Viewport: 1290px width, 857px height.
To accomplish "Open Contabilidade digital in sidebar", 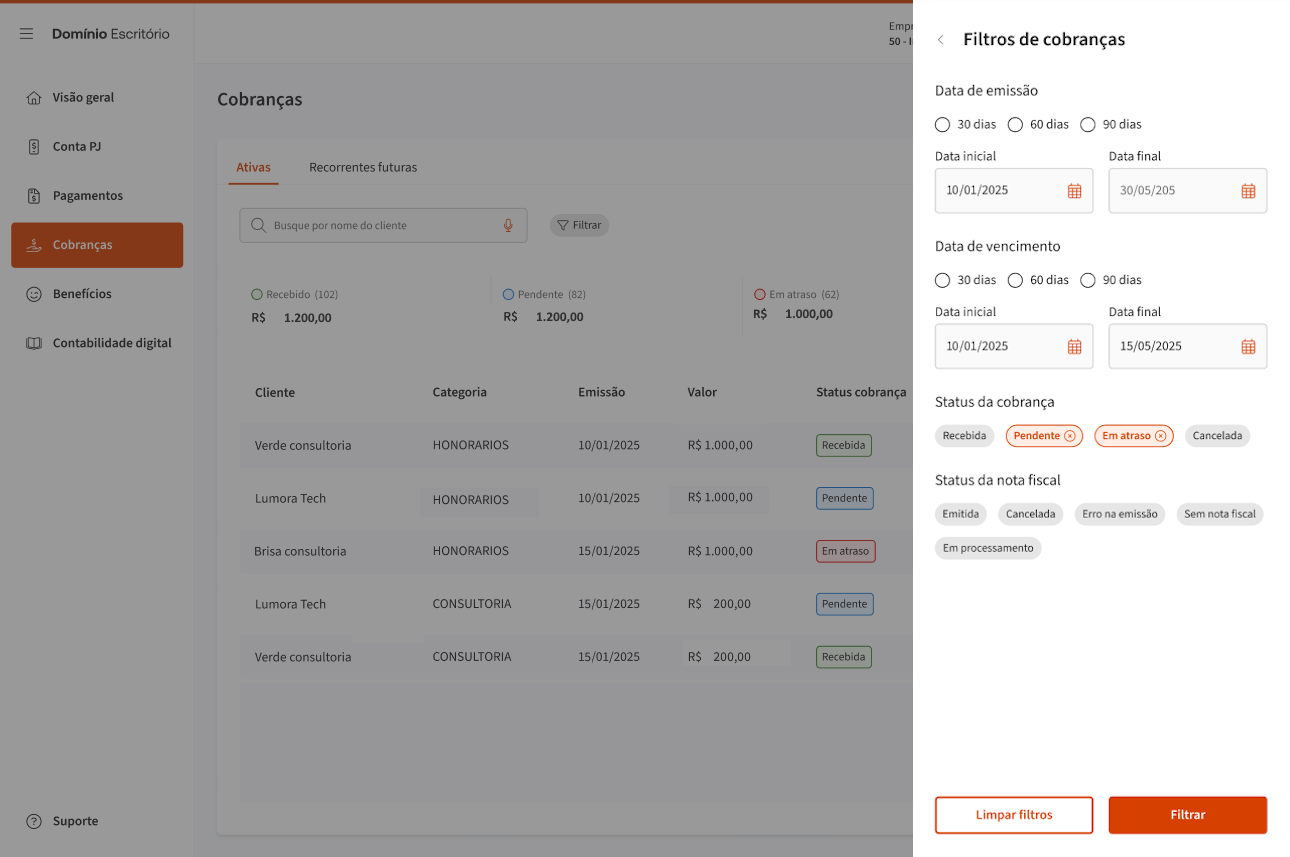I will click(112, 343).
